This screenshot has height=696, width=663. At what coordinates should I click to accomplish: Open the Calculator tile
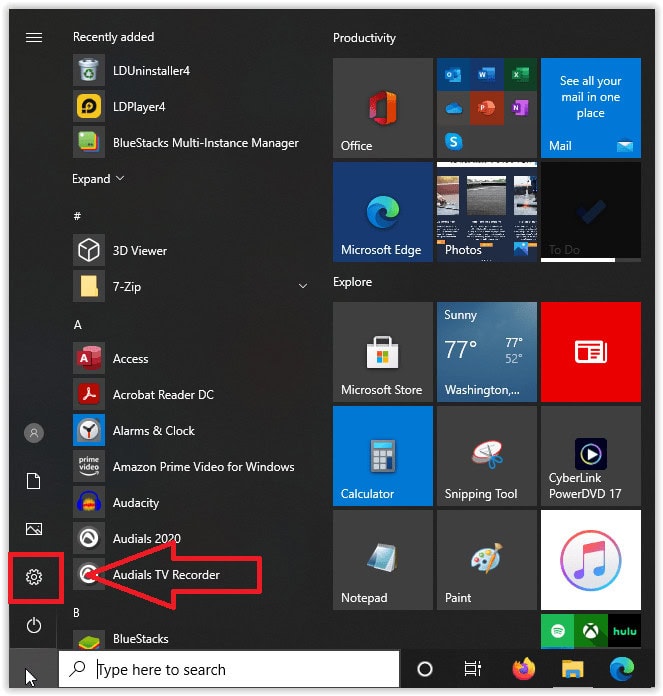click(x=382, y=455)
